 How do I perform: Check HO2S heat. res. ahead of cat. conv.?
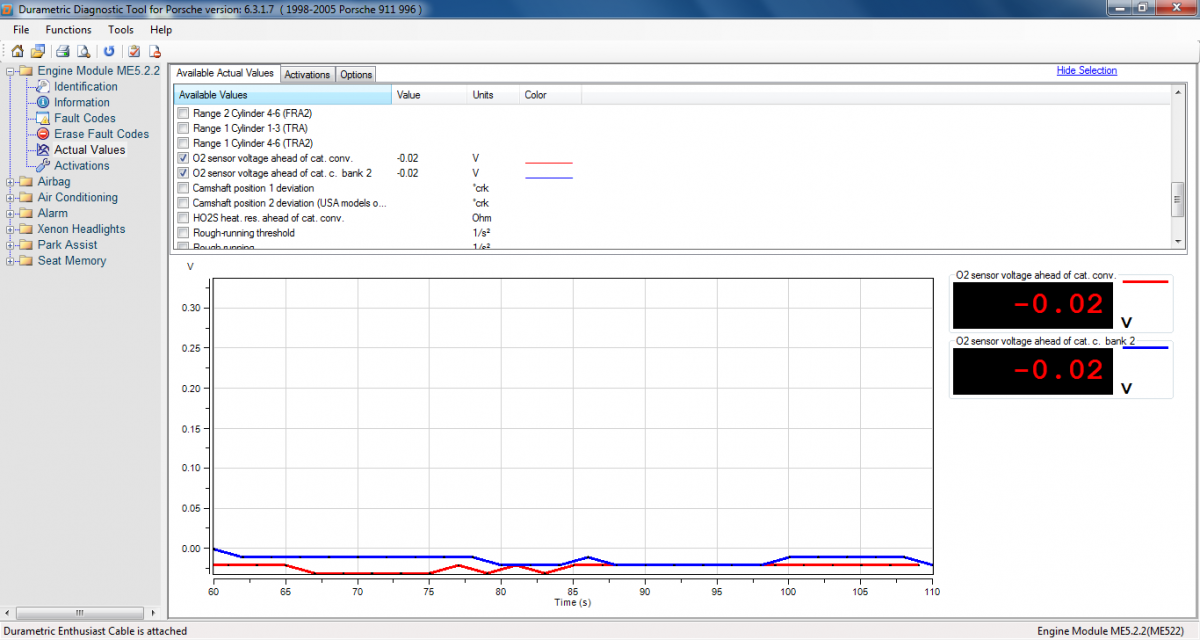point(182,218)
